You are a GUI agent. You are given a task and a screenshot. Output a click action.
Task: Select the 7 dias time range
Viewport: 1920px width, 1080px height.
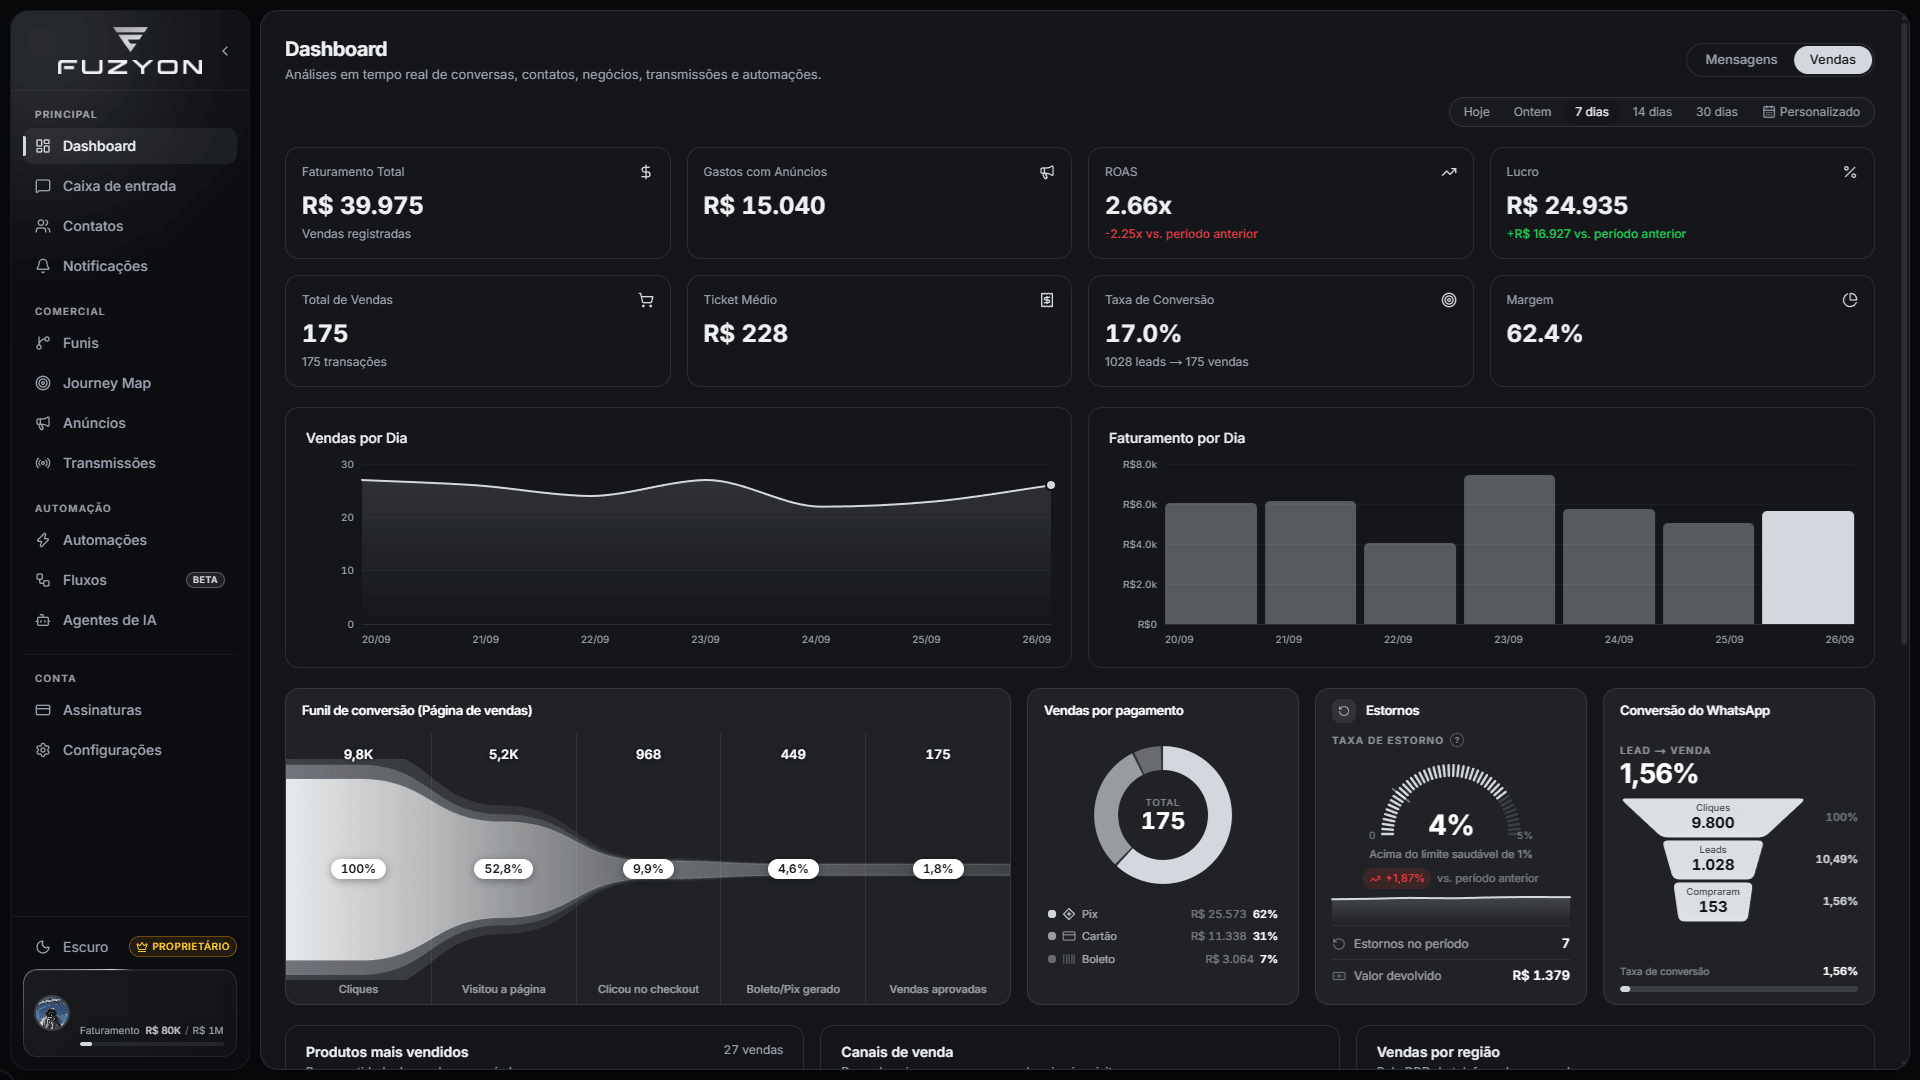click(x=1591, y=112)
